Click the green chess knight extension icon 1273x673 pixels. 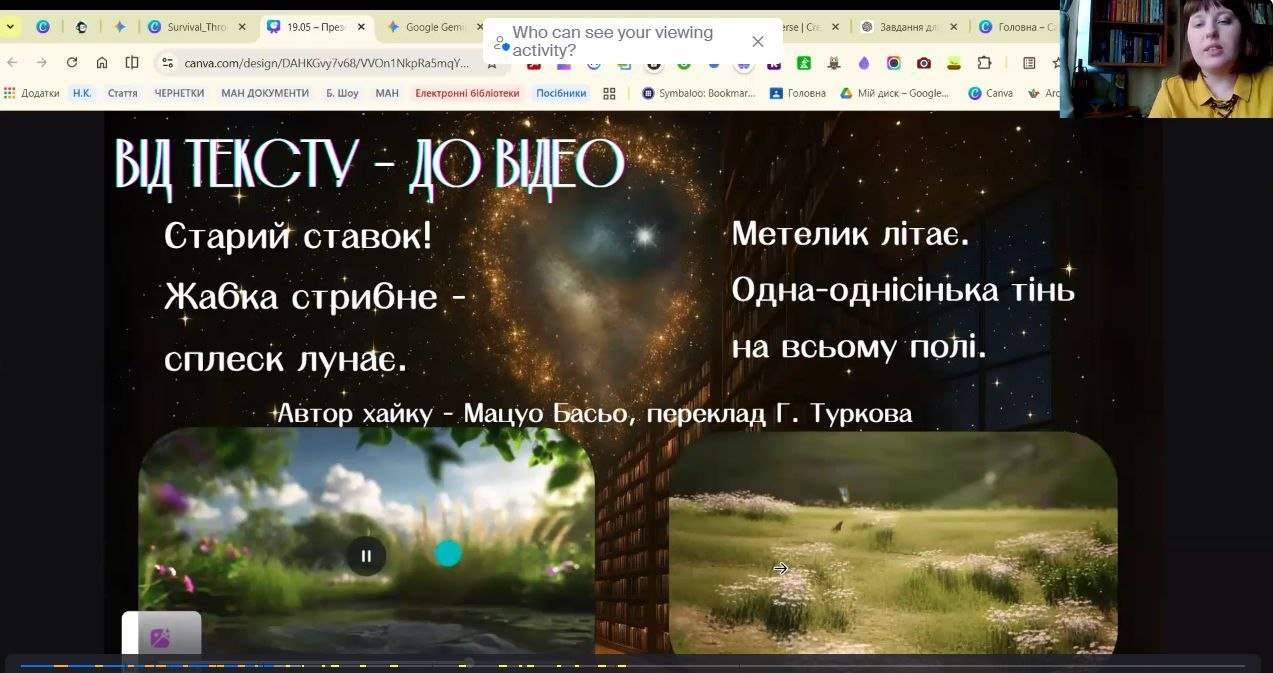pyautogui.click(x=803, y=63)
